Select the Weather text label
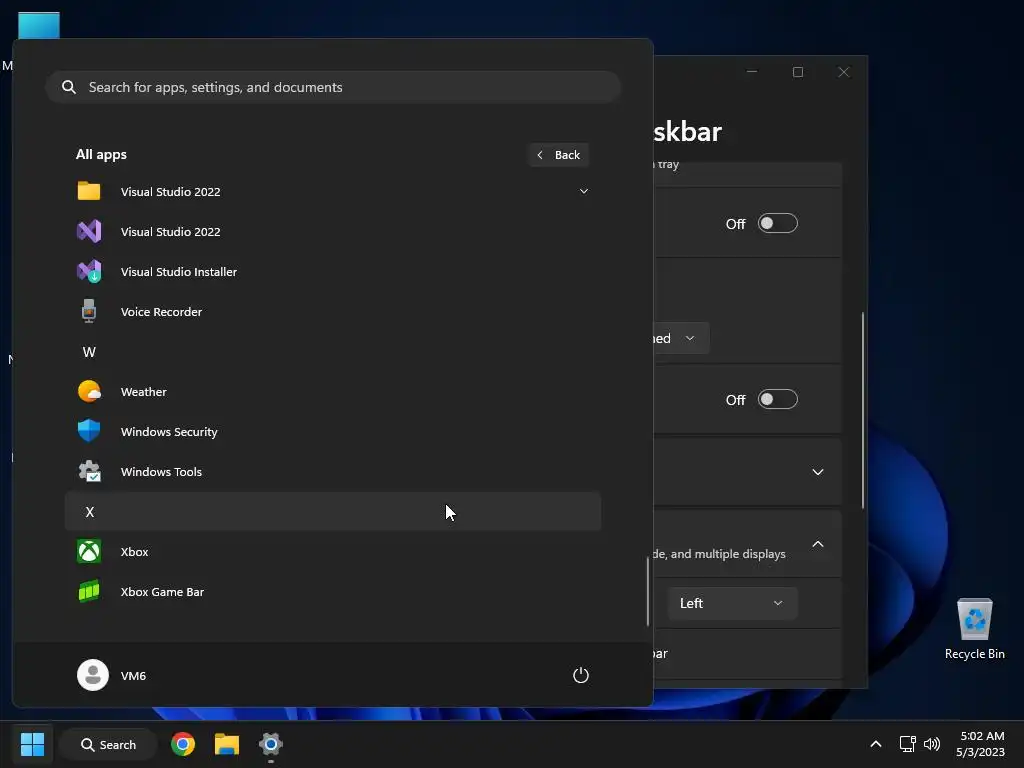This screenshot has height=768, width=1024. click(x=144, y=392)
